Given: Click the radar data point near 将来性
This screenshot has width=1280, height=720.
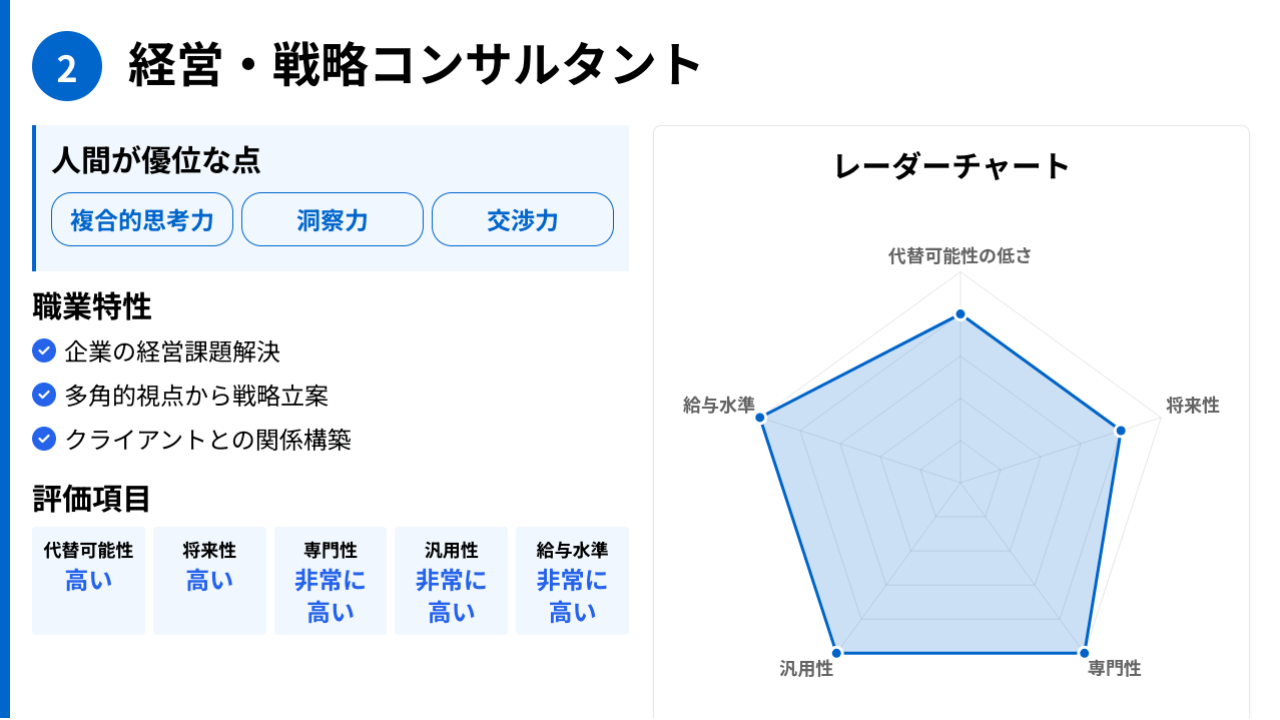Looking at the screenshot, I should [x=1120, y=431].
